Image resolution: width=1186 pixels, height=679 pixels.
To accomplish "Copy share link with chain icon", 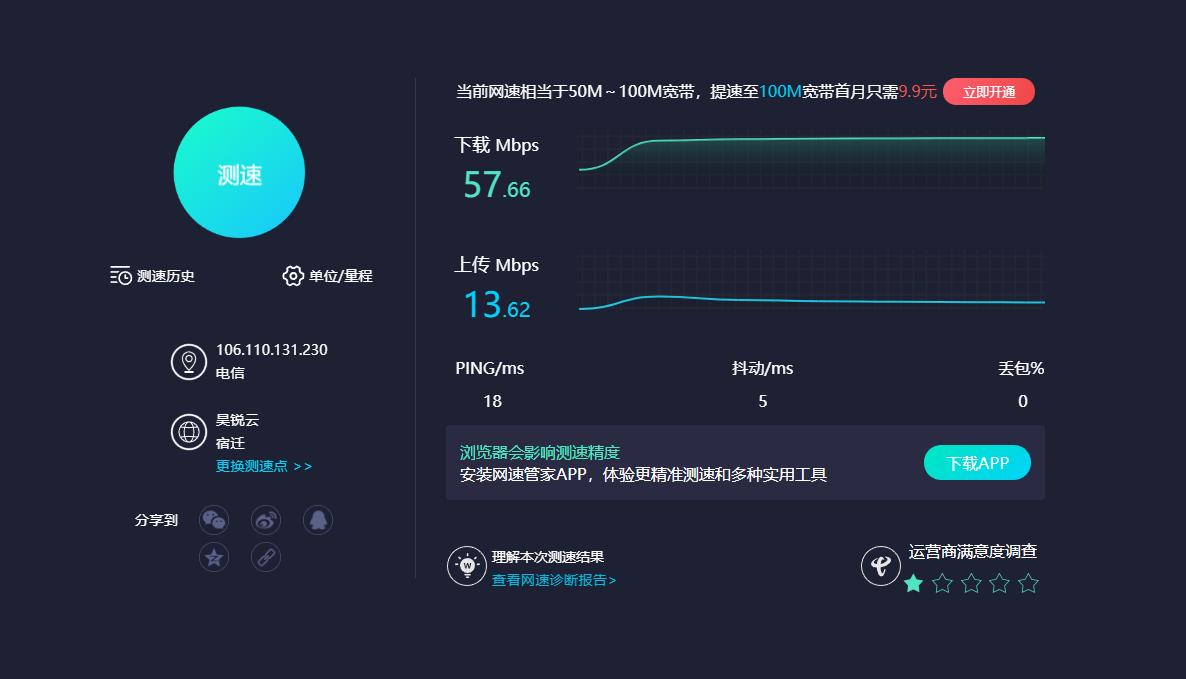I will pos(265,557).
